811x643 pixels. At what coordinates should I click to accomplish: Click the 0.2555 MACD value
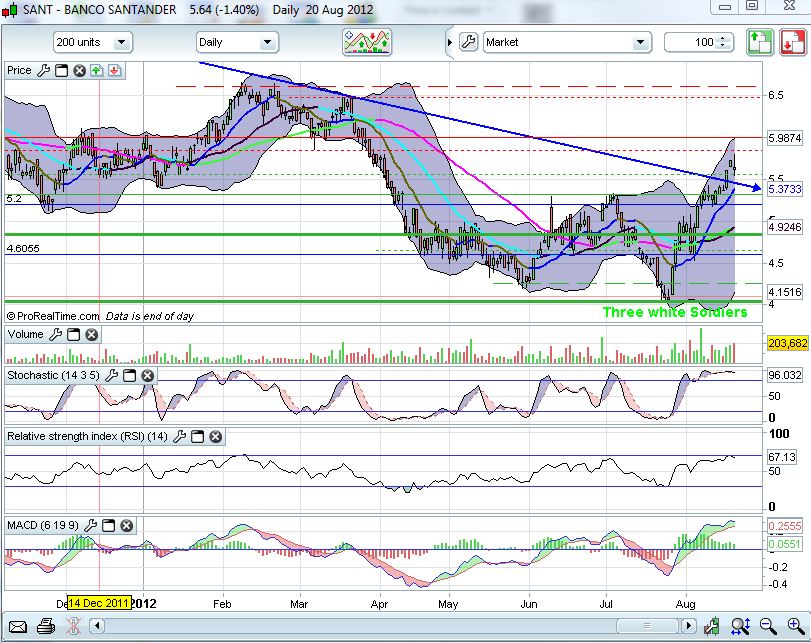coord(785,526)
